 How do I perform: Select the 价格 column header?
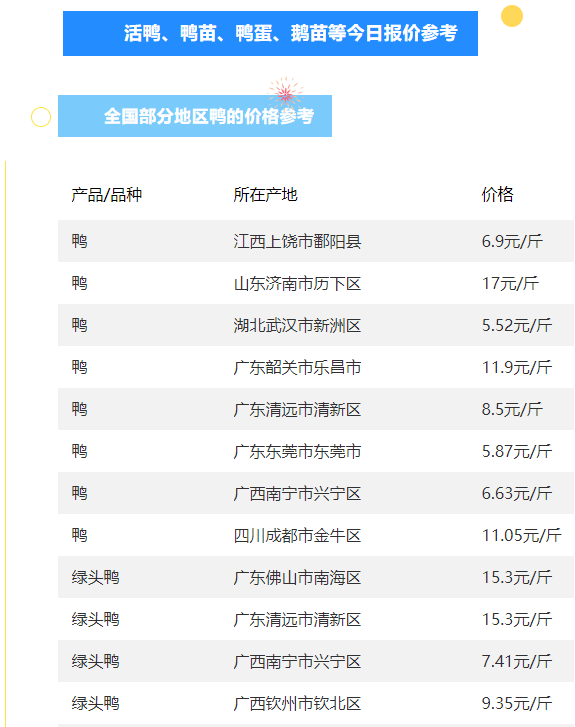(x=498, y=195)
